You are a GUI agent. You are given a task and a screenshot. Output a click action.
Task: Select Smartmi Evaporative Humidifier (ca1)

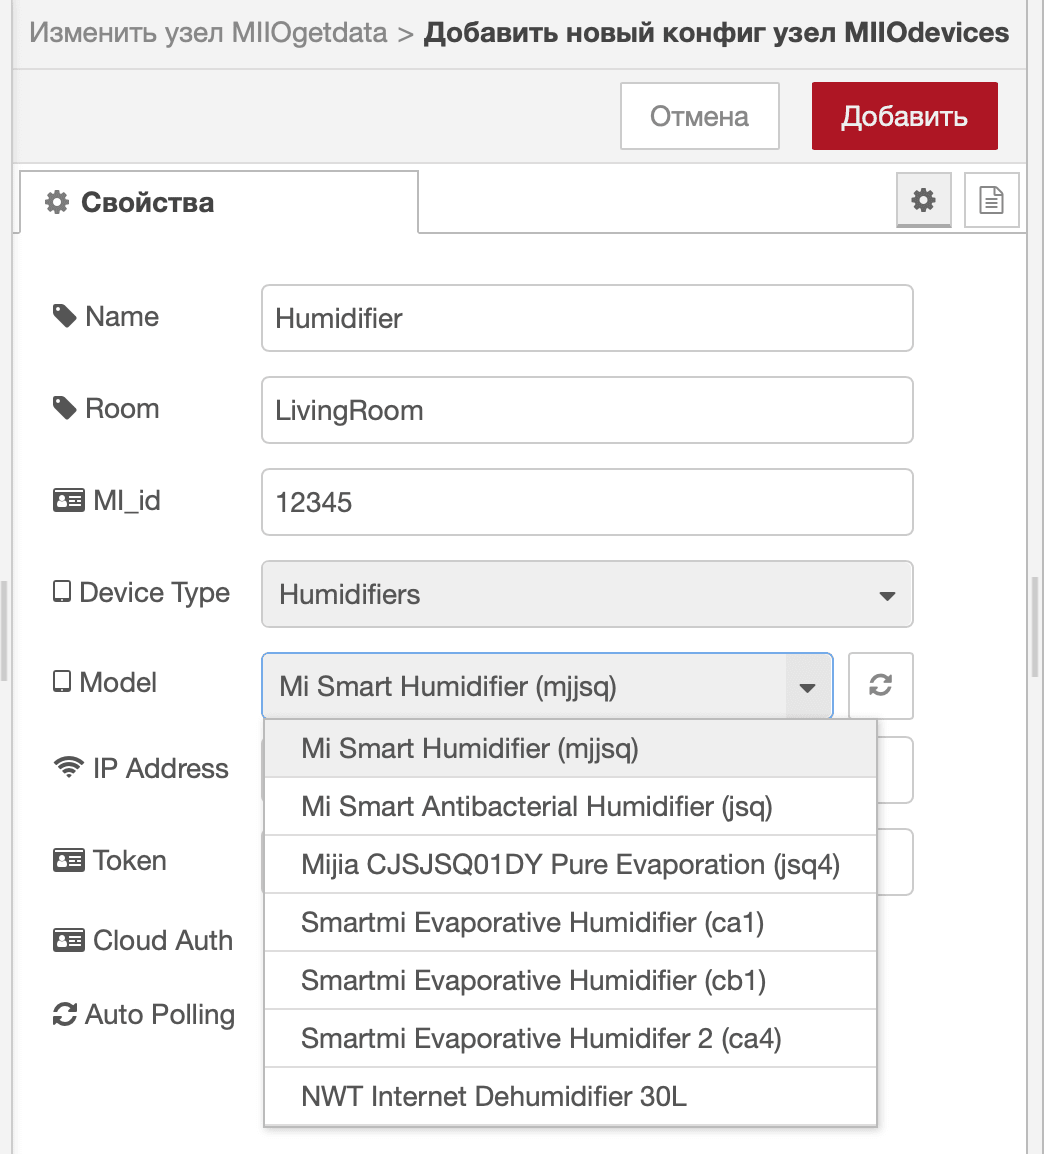click(x=570, y=922)
